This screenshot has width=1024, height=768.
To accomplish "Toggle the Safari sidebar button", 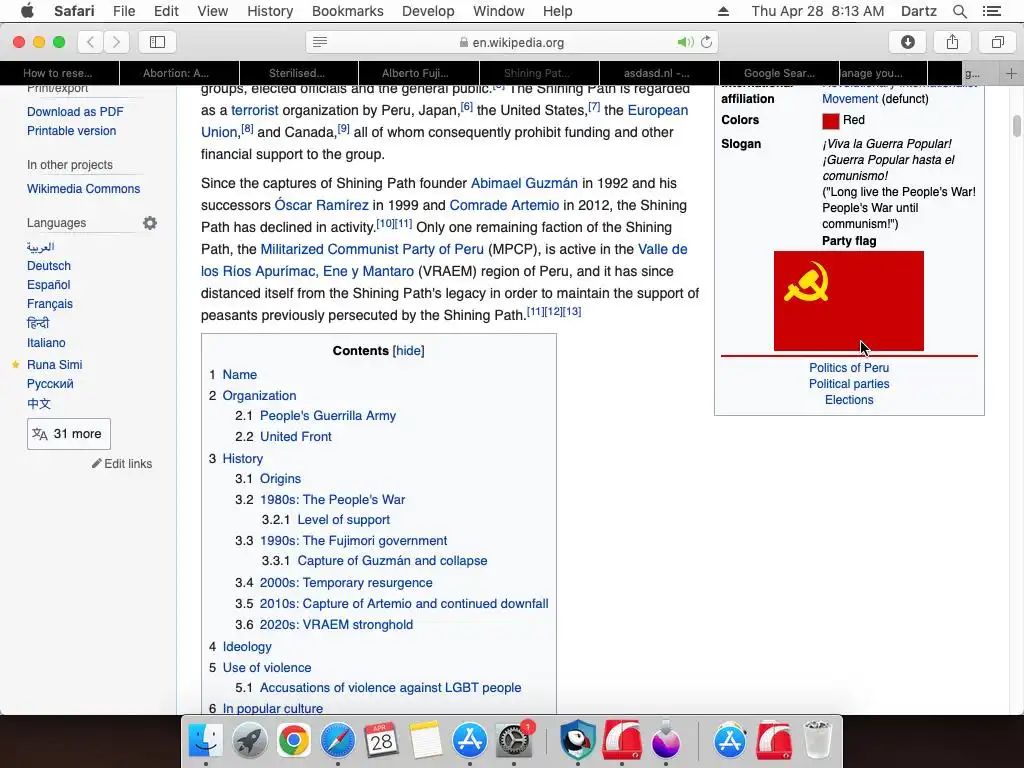I will tap(157, 42).
